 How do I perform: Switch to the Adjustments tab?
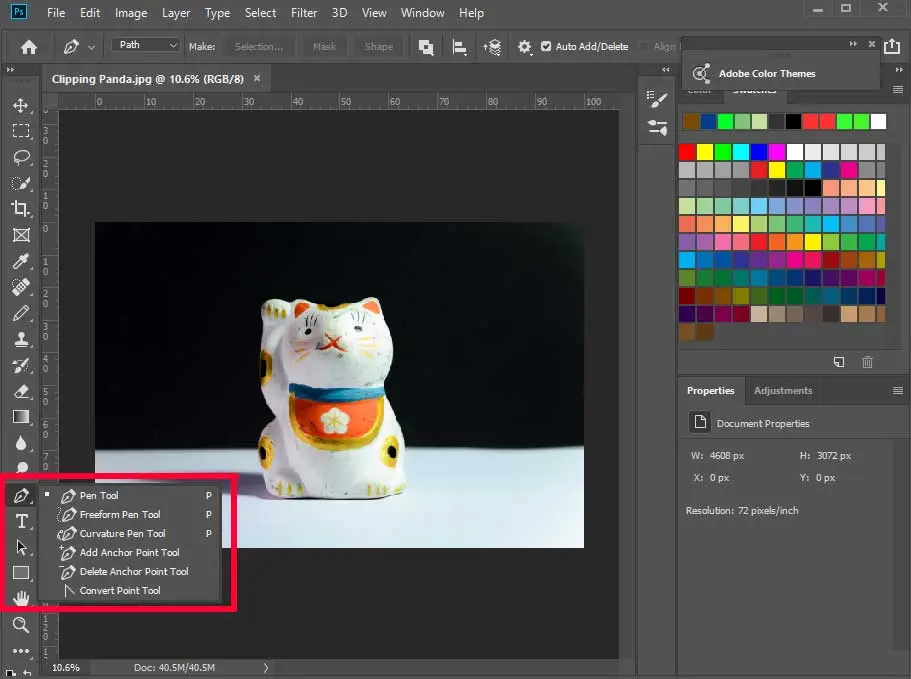[783, 390]
